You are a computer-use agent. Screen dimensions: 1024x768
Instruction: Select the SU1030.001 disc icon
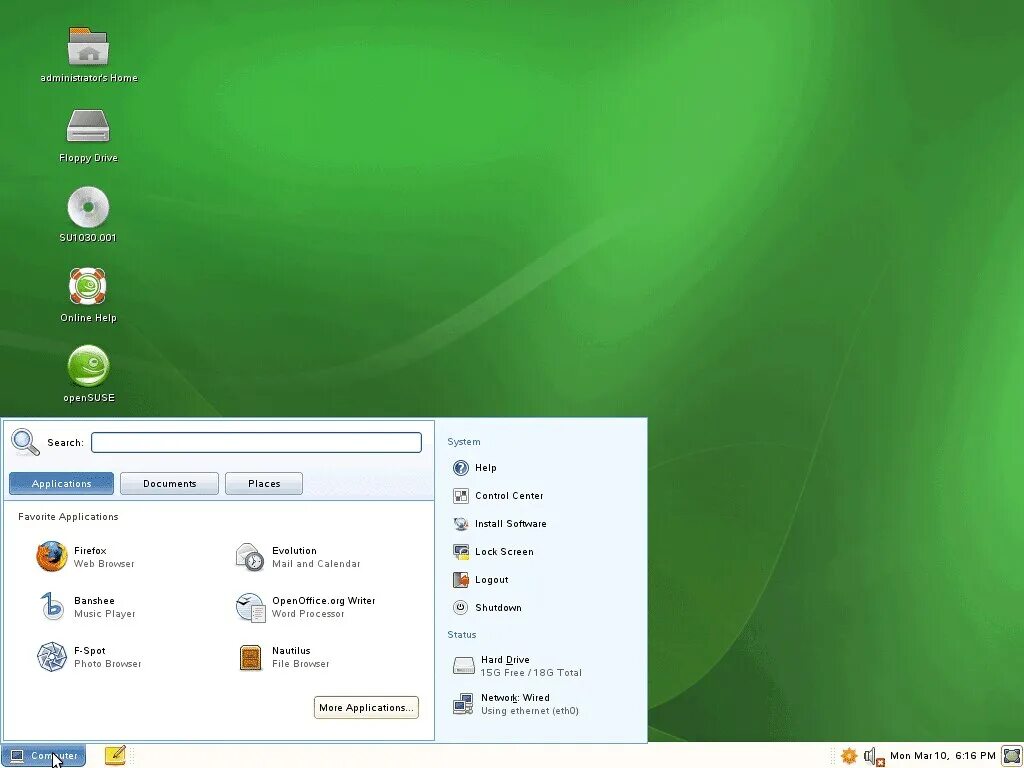(x=88, y=207)
